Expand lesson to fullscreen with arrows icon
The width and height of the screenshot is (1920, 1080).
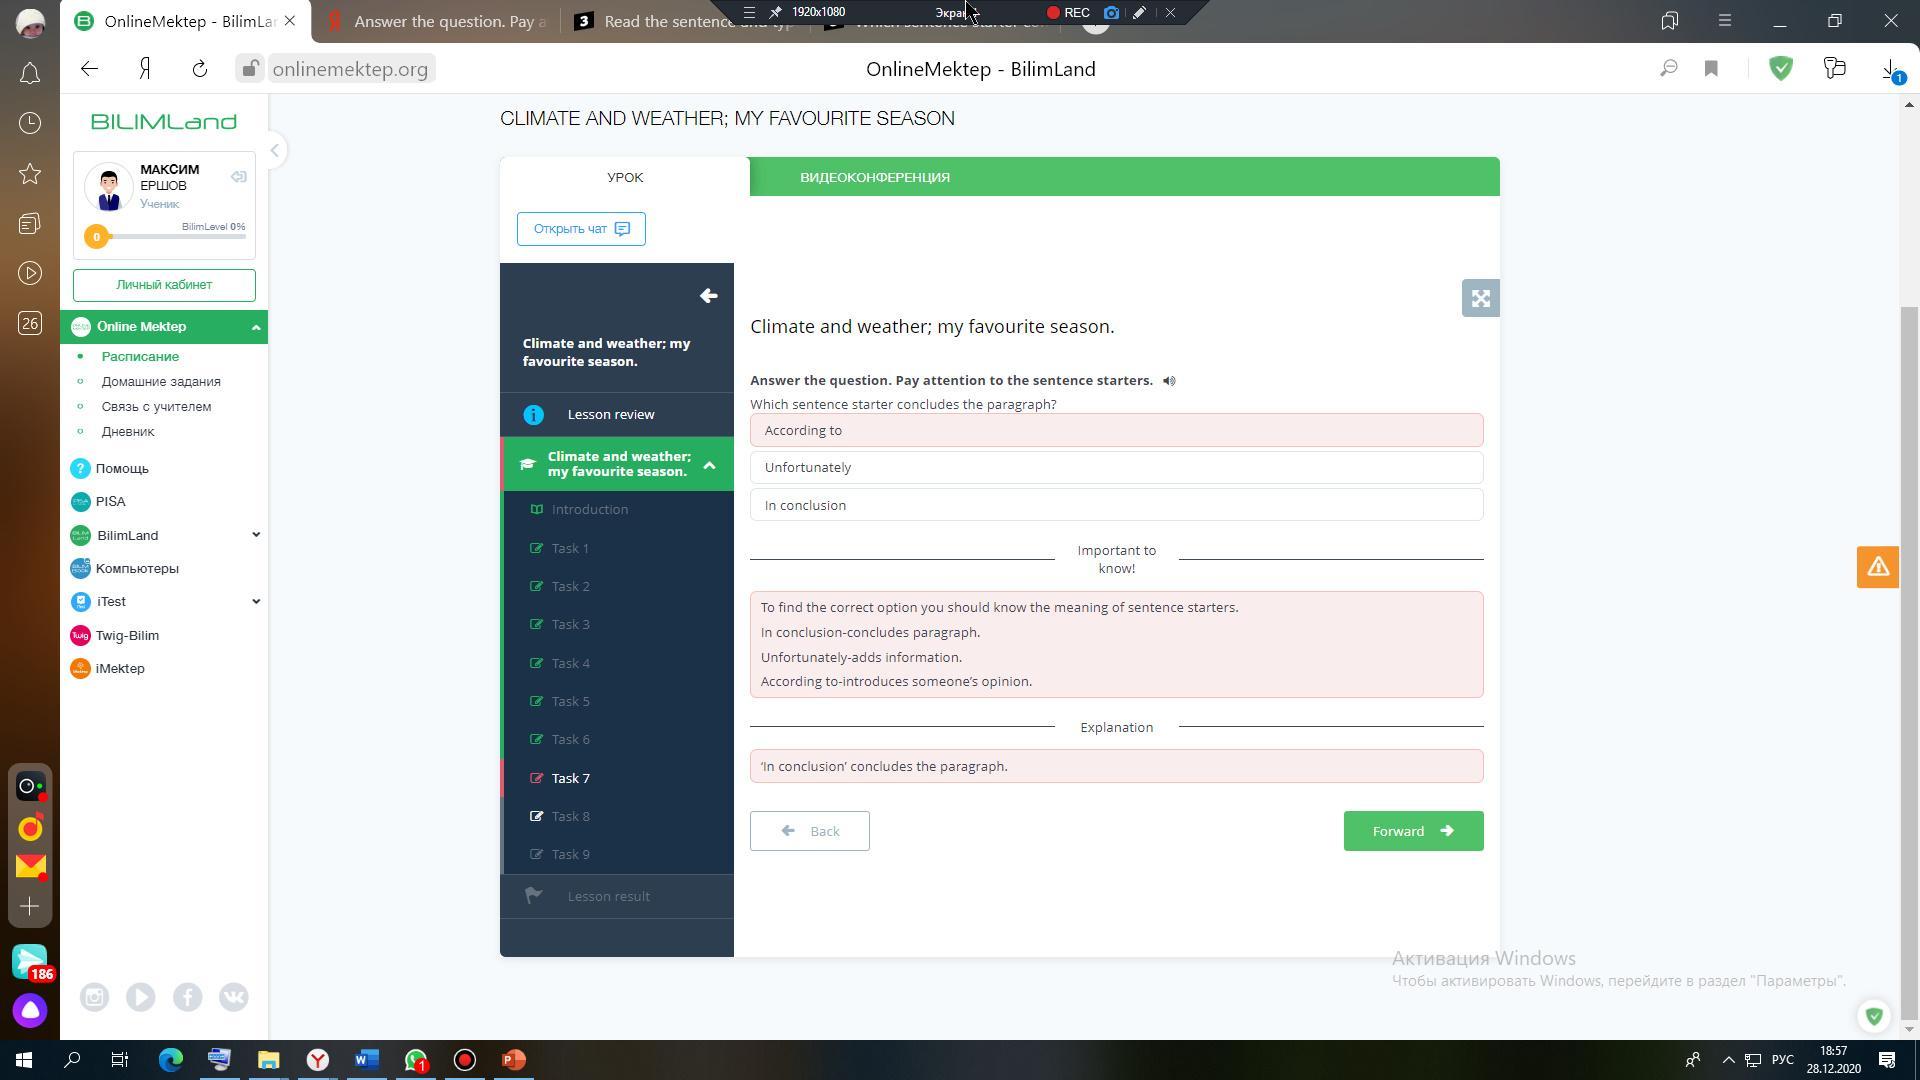tap(1480, 298)
